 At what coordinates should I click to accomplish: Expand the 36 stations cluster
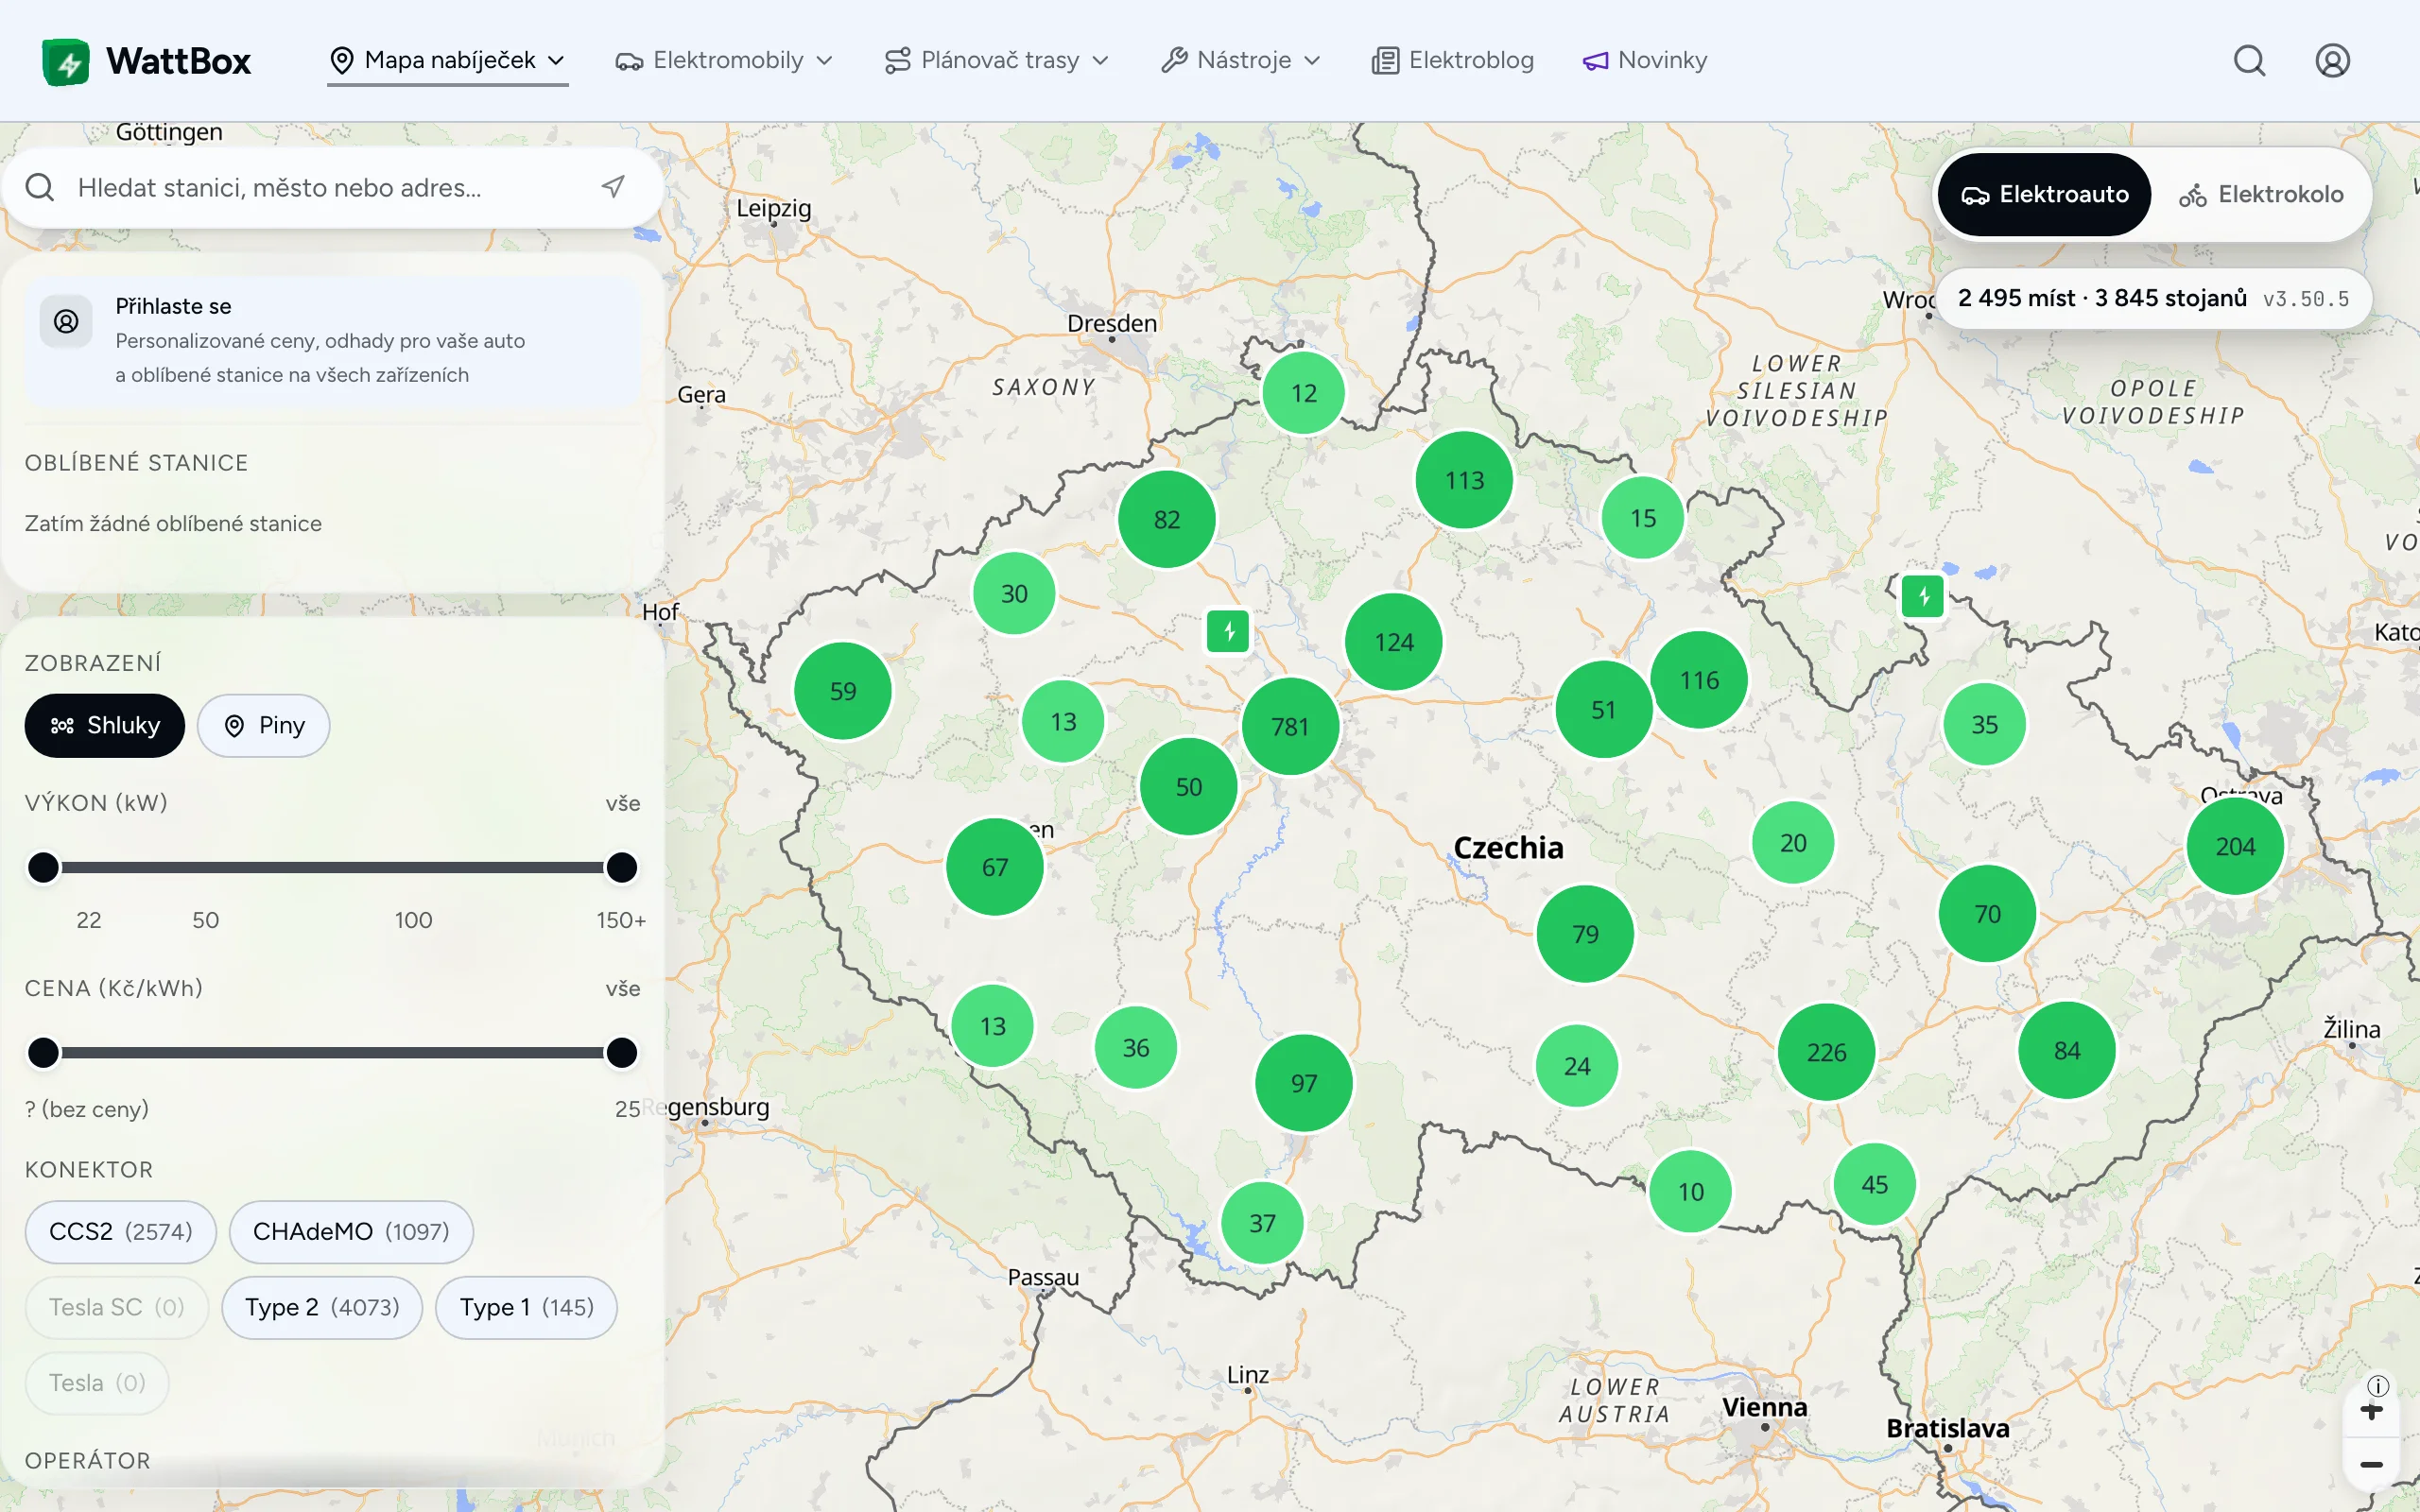pyautogui.click(x=1136, y=1048)
